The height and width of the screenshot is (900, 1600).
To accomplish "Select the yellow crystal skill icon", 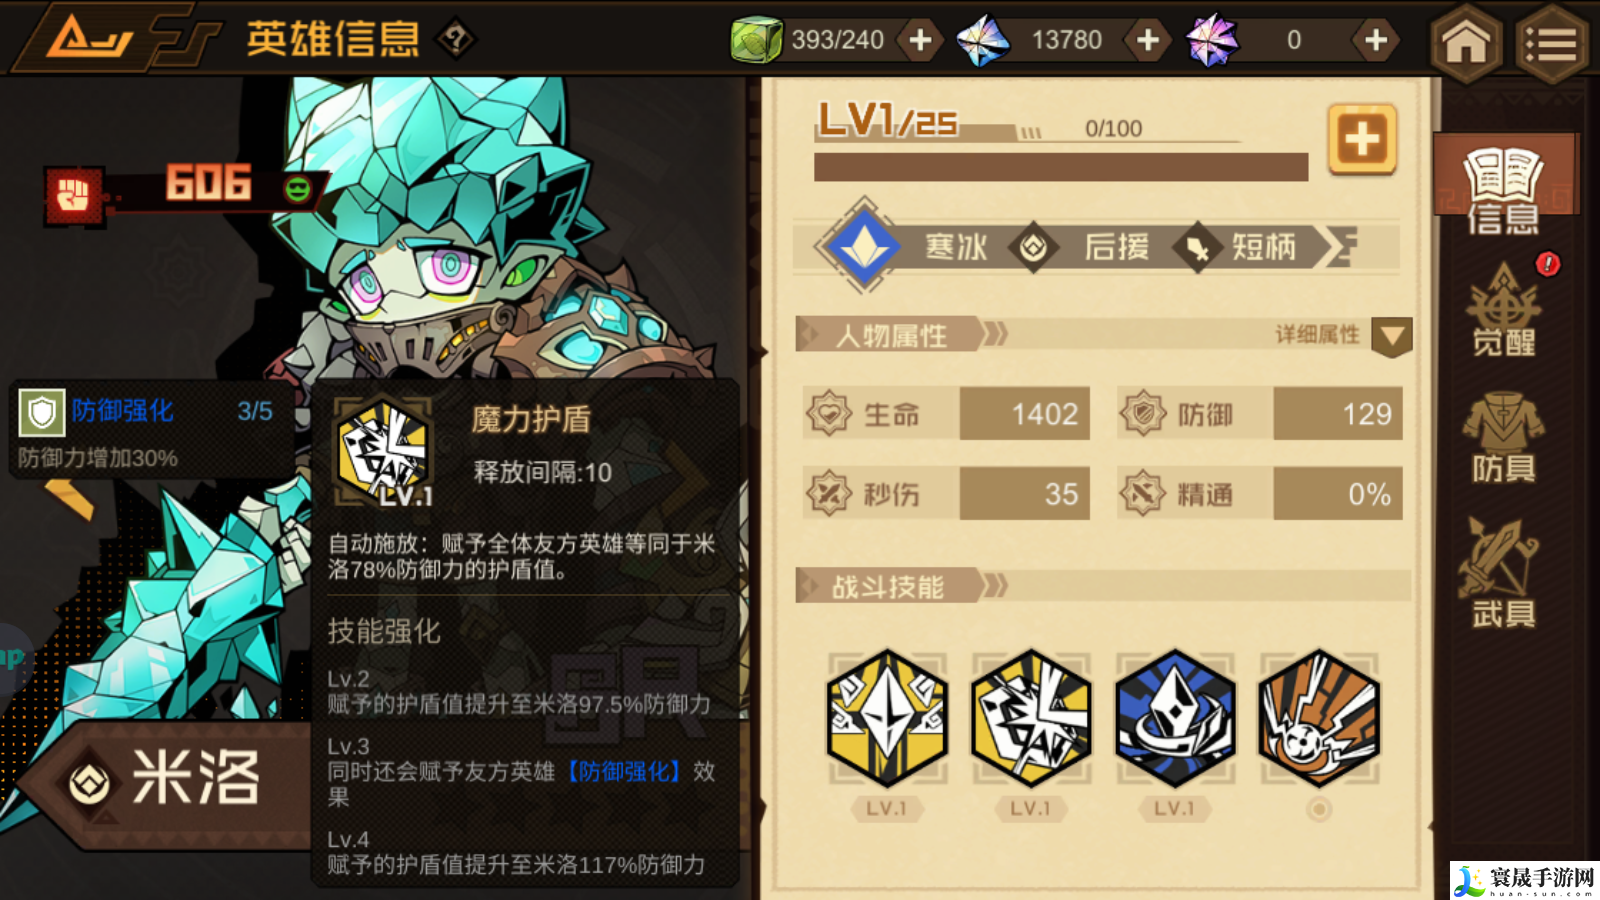I will 887,717.
